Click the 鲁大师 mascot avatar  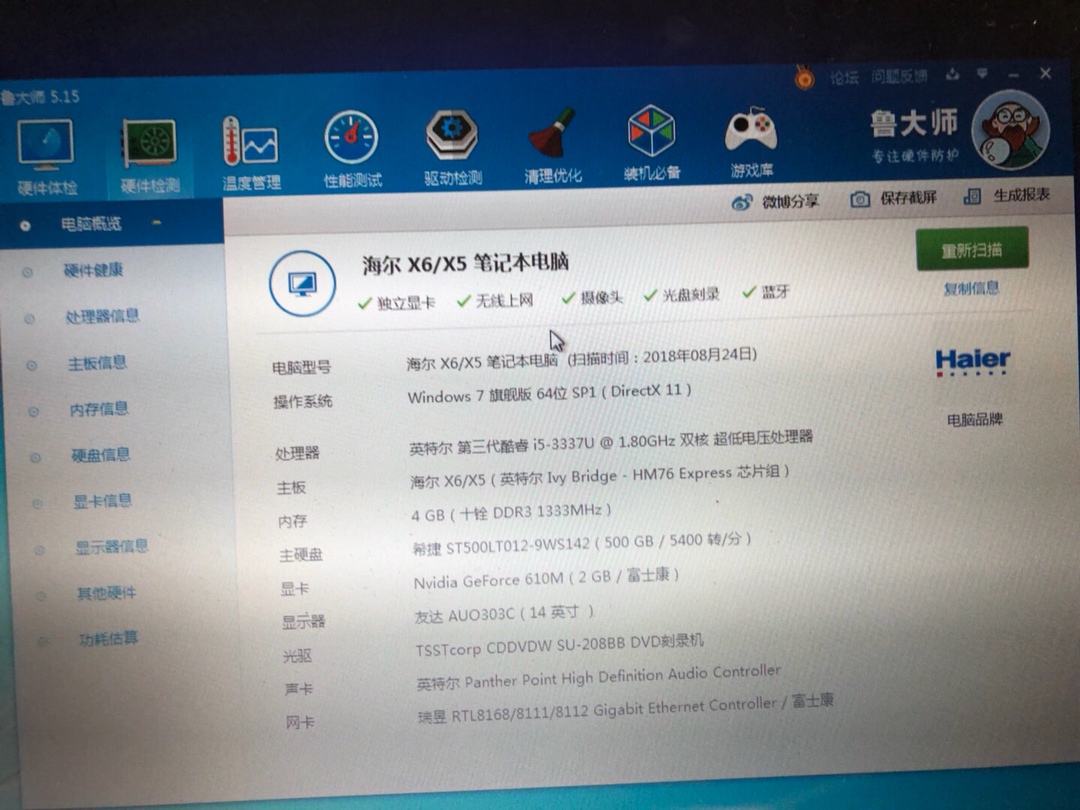1010,131
